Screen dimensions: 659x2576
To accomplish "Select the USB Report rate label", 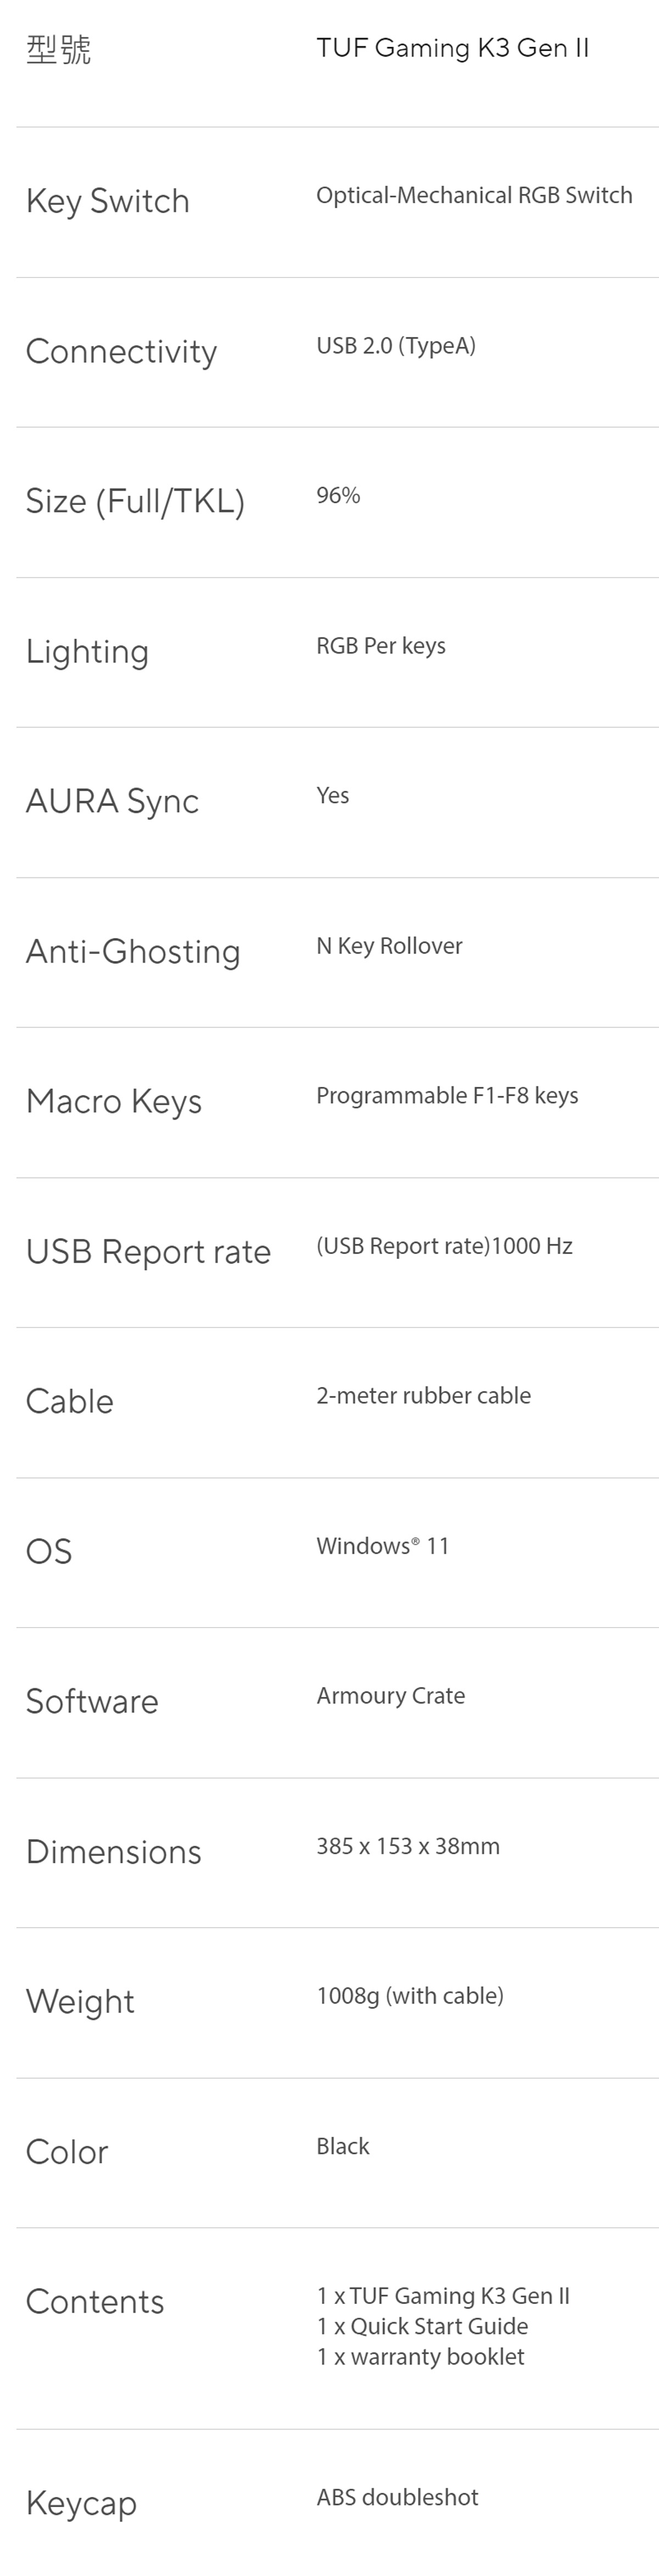I will point(148,1252).
